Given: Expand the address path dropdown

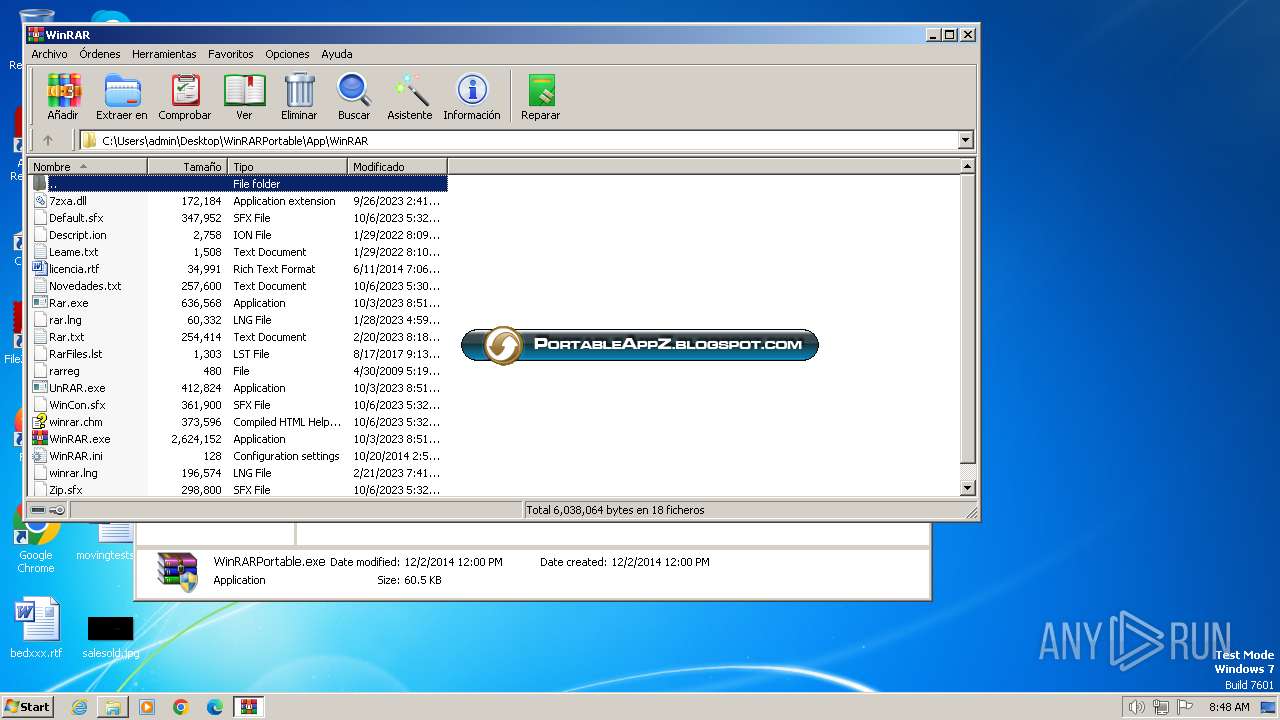Looking at the screenshot, I should pyautogui.click(x=965, y=141).
